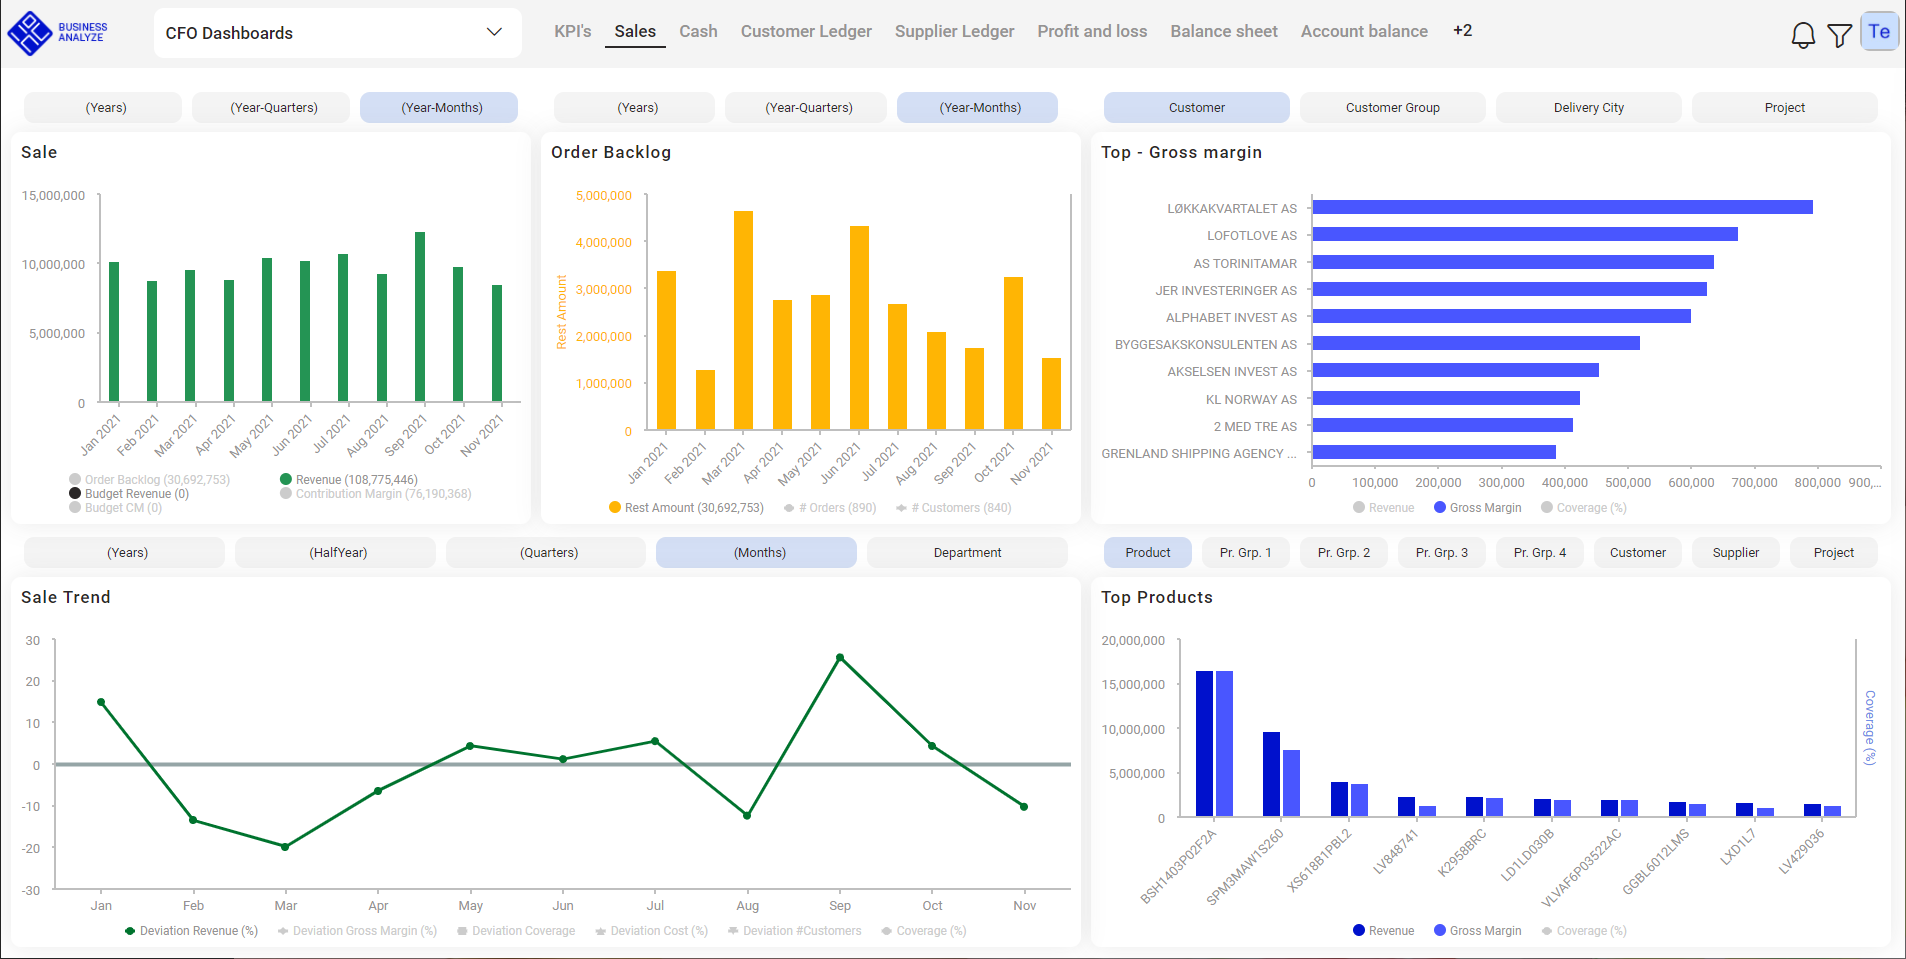This screenshot has height=959, width=1906.
Task: Show Deviation Cost (%) in Sale Trend
Action: 651,930
